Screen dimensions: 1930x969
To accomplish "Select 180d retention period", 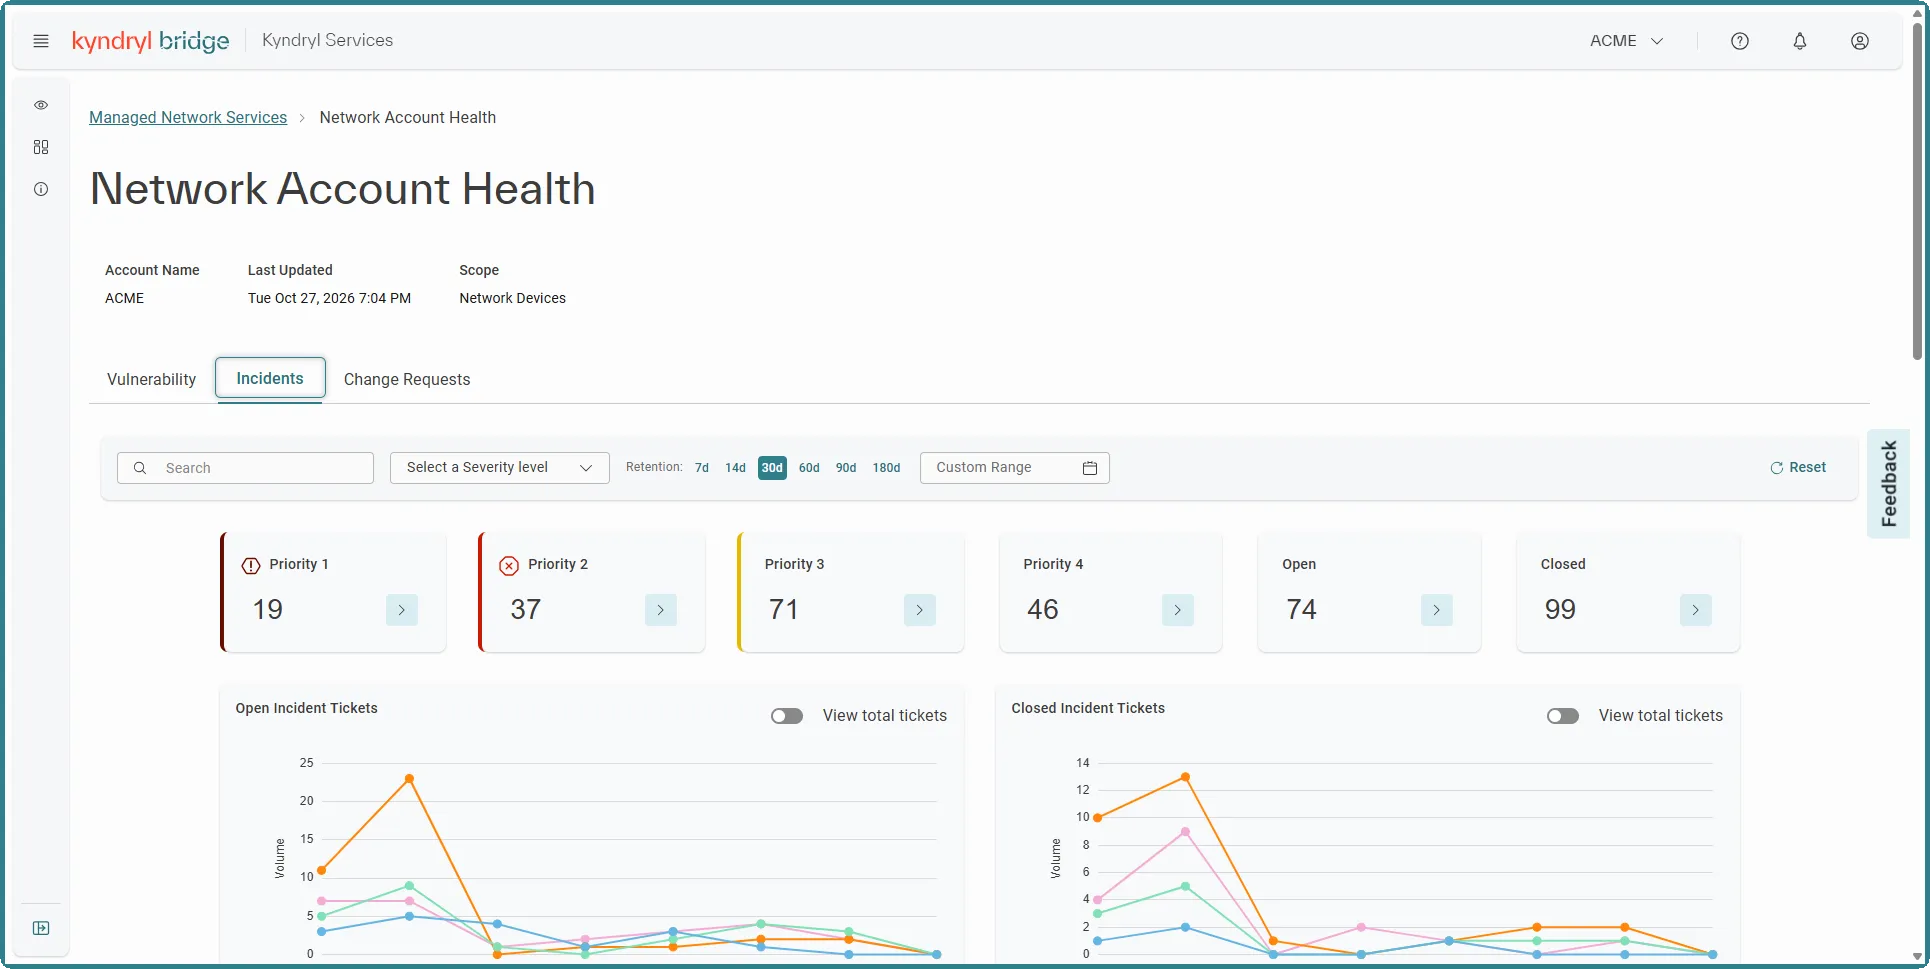I will click(x=886, y=468).
